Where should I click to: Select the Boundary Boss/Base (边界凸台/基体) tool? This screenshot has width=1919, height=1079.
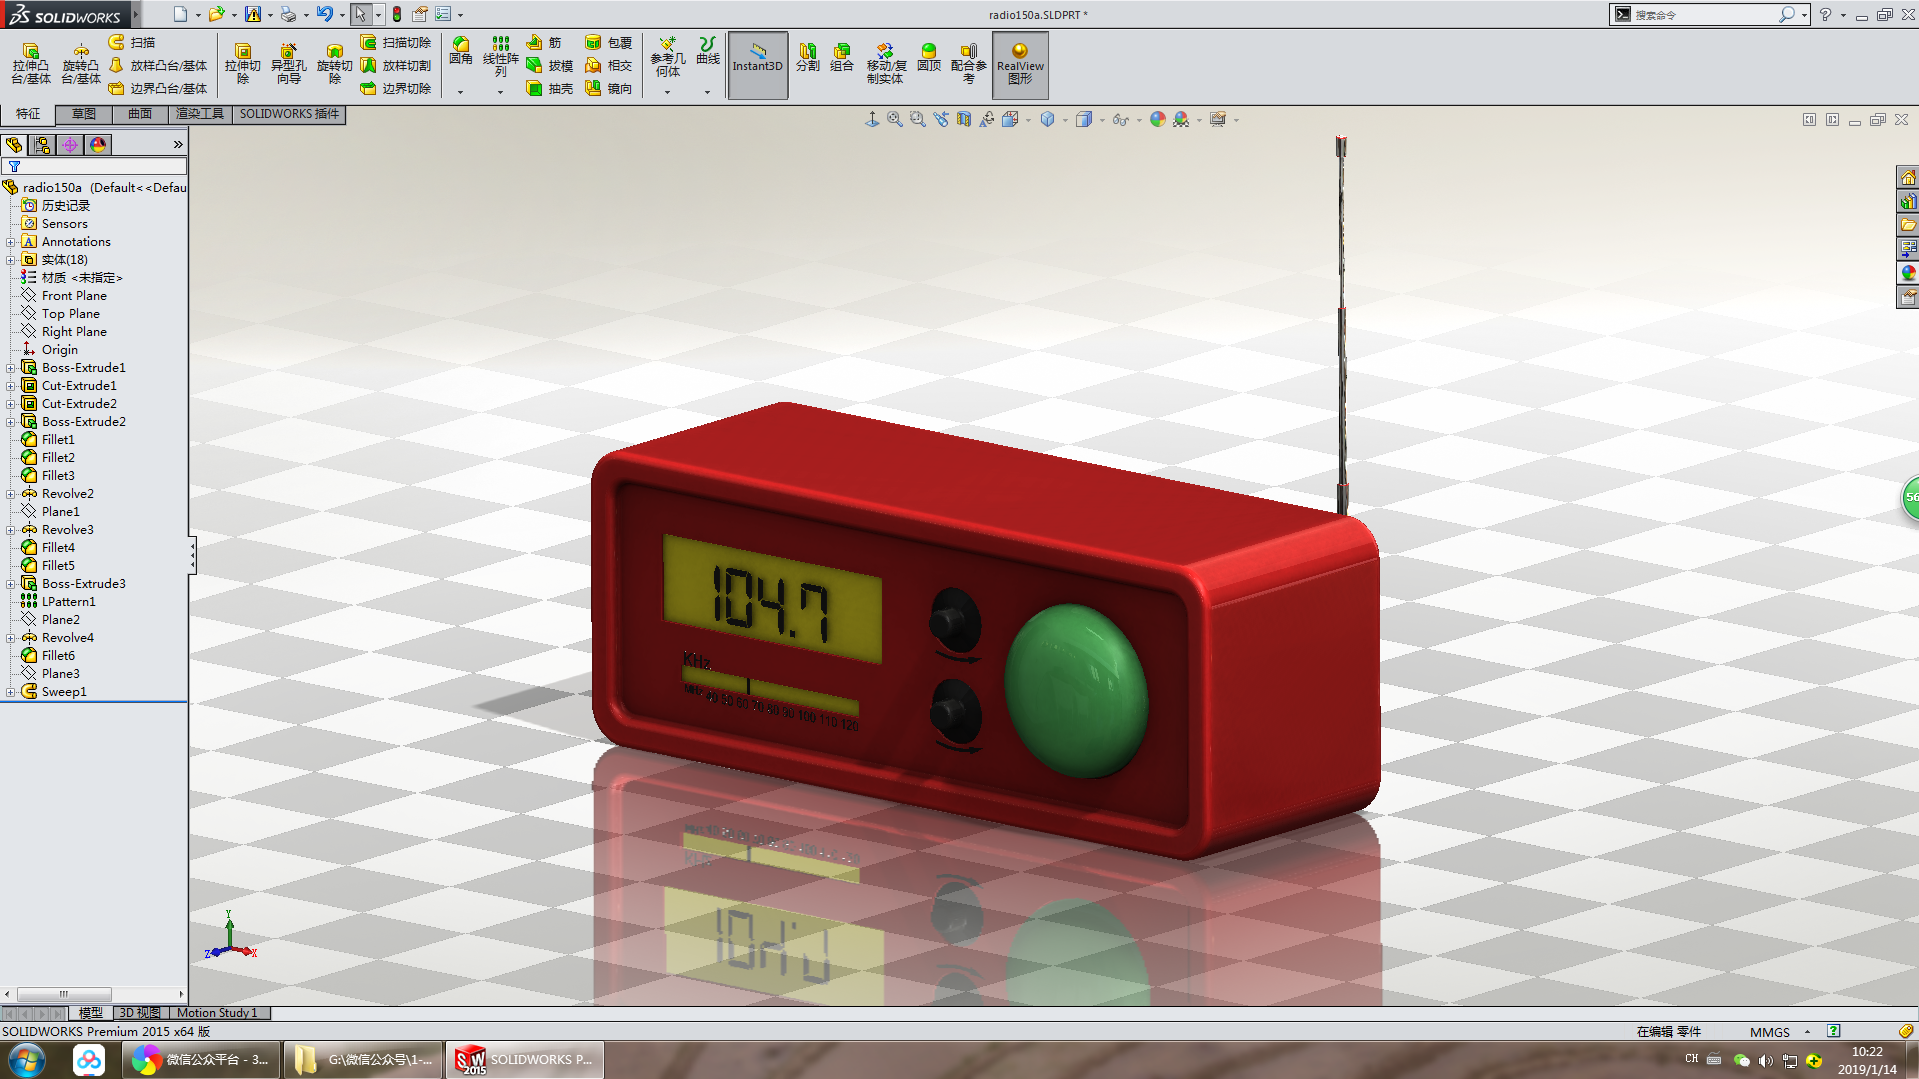(158, 88)
